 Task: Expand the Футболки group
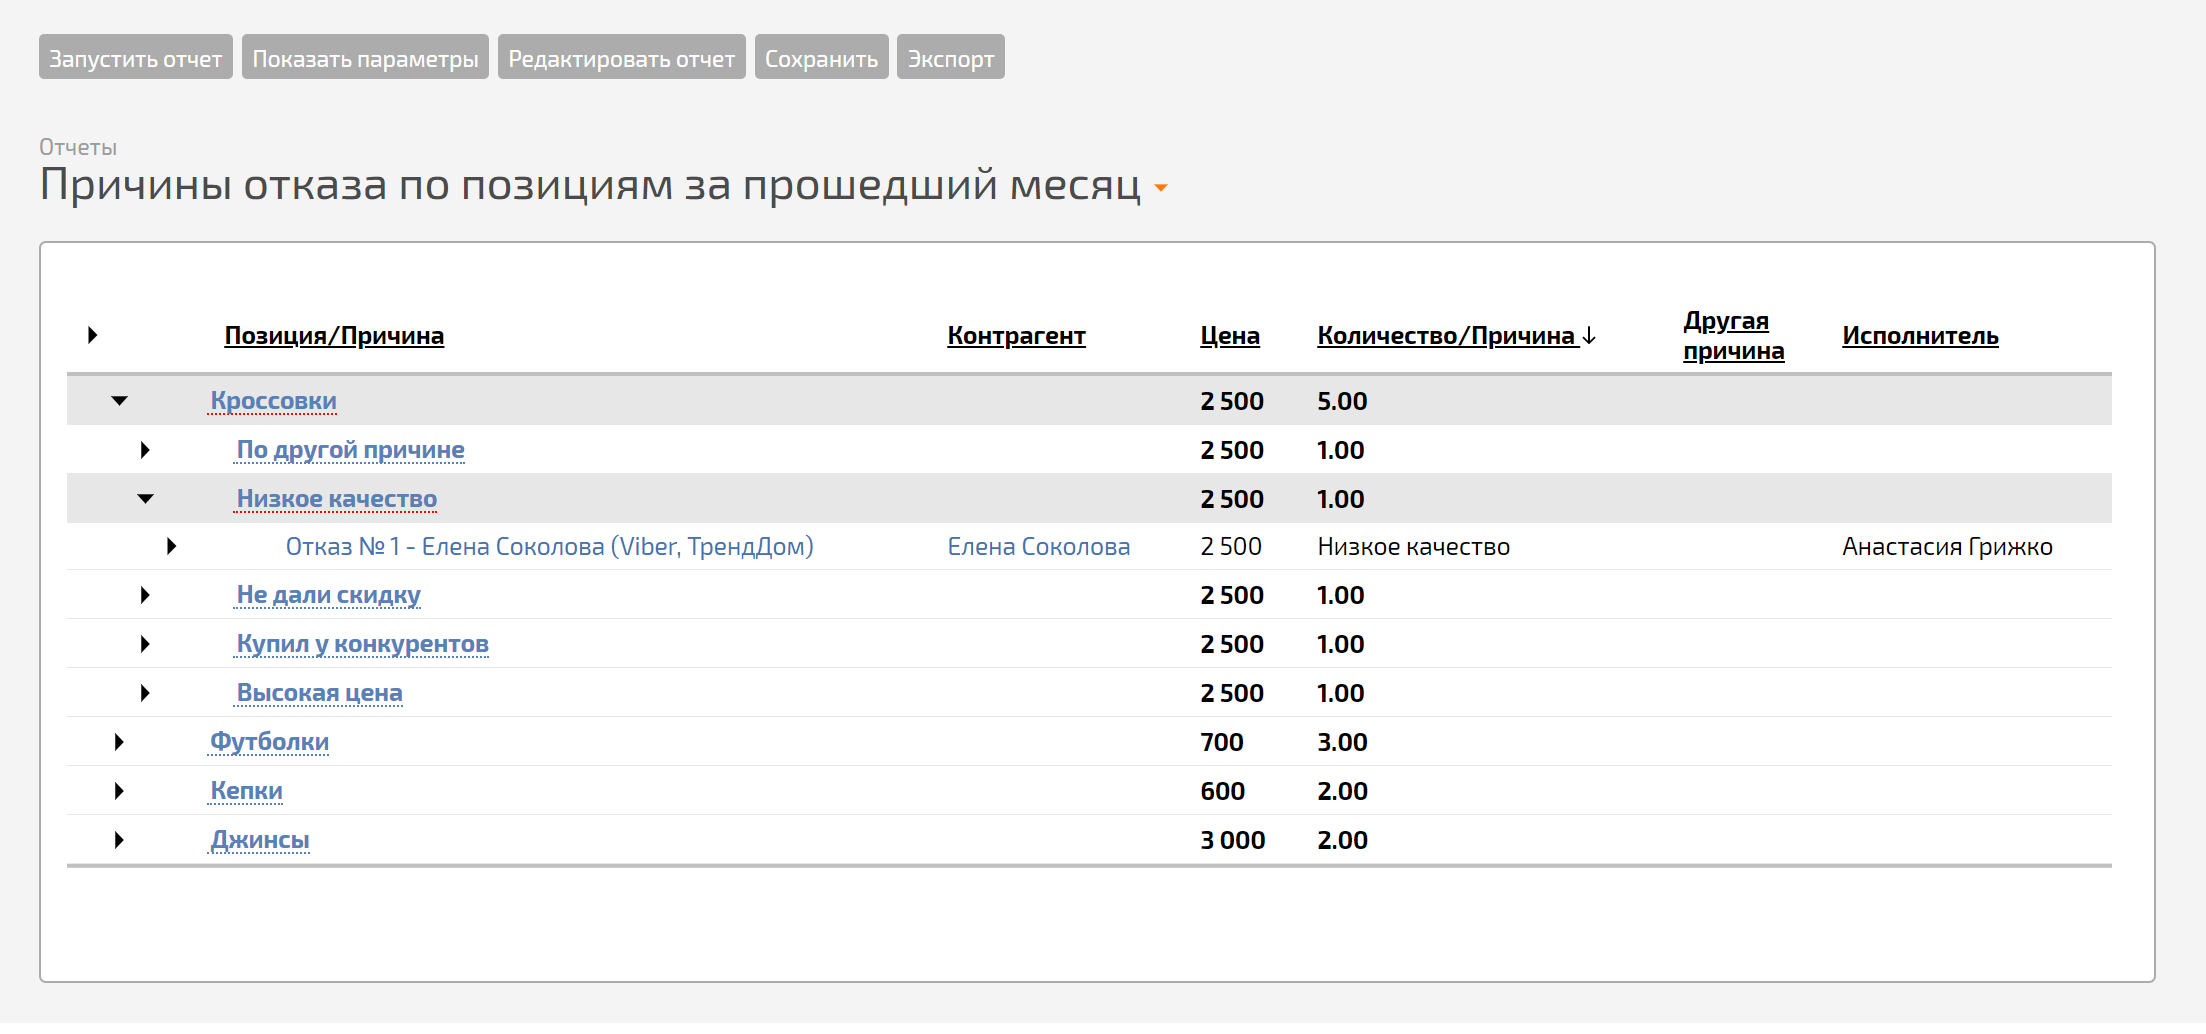[x=119, y=743]
